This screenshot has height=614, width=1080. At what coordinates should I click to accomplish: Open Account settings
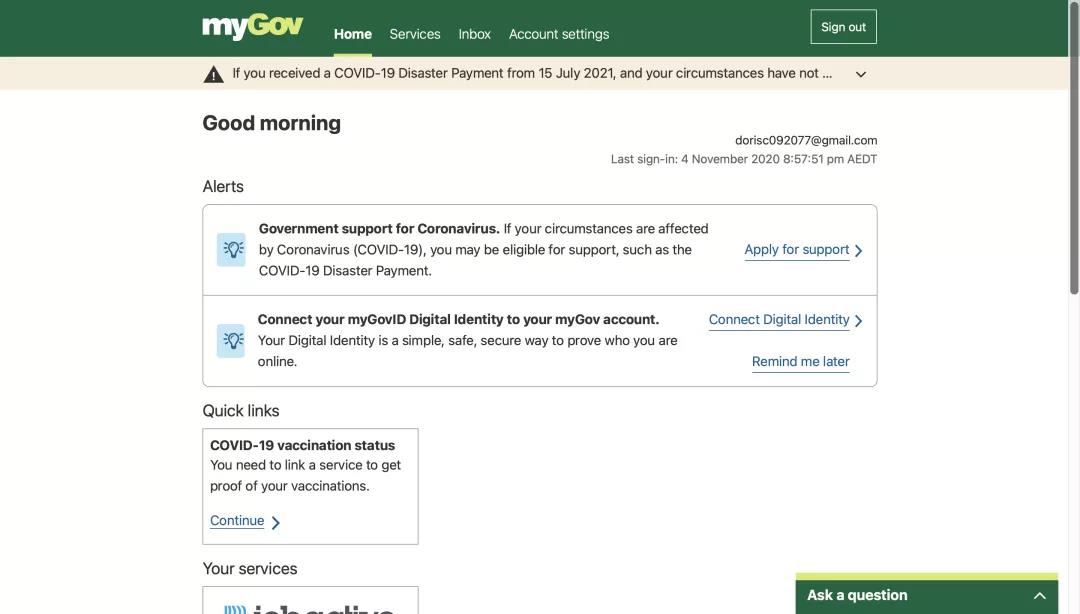(x=559, y=34)
